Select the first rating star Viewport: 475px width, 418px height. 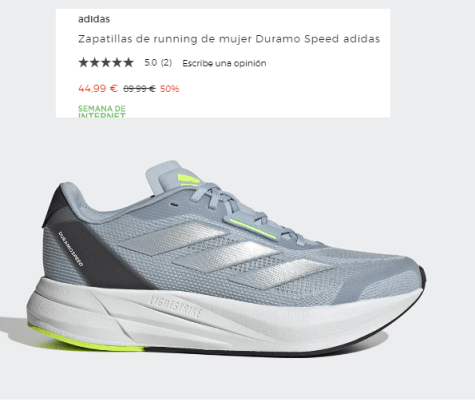tap(83, 62)
